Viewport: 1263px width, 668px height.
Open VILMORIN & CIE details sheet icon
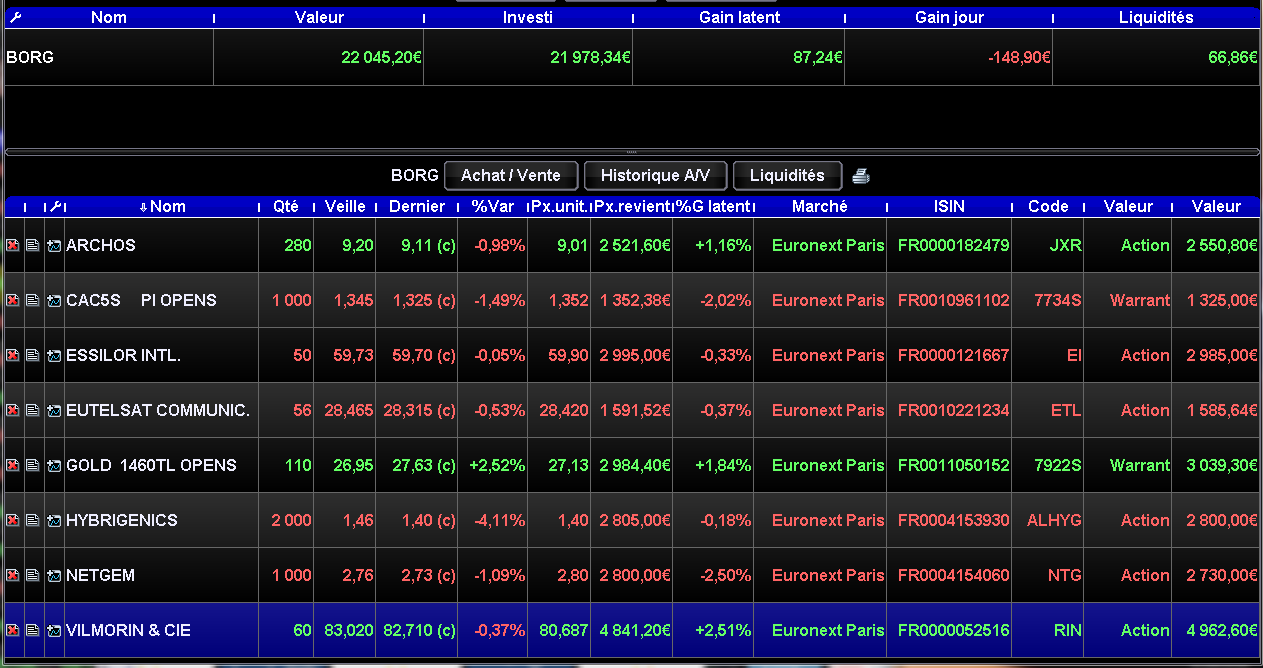[33, 630]
